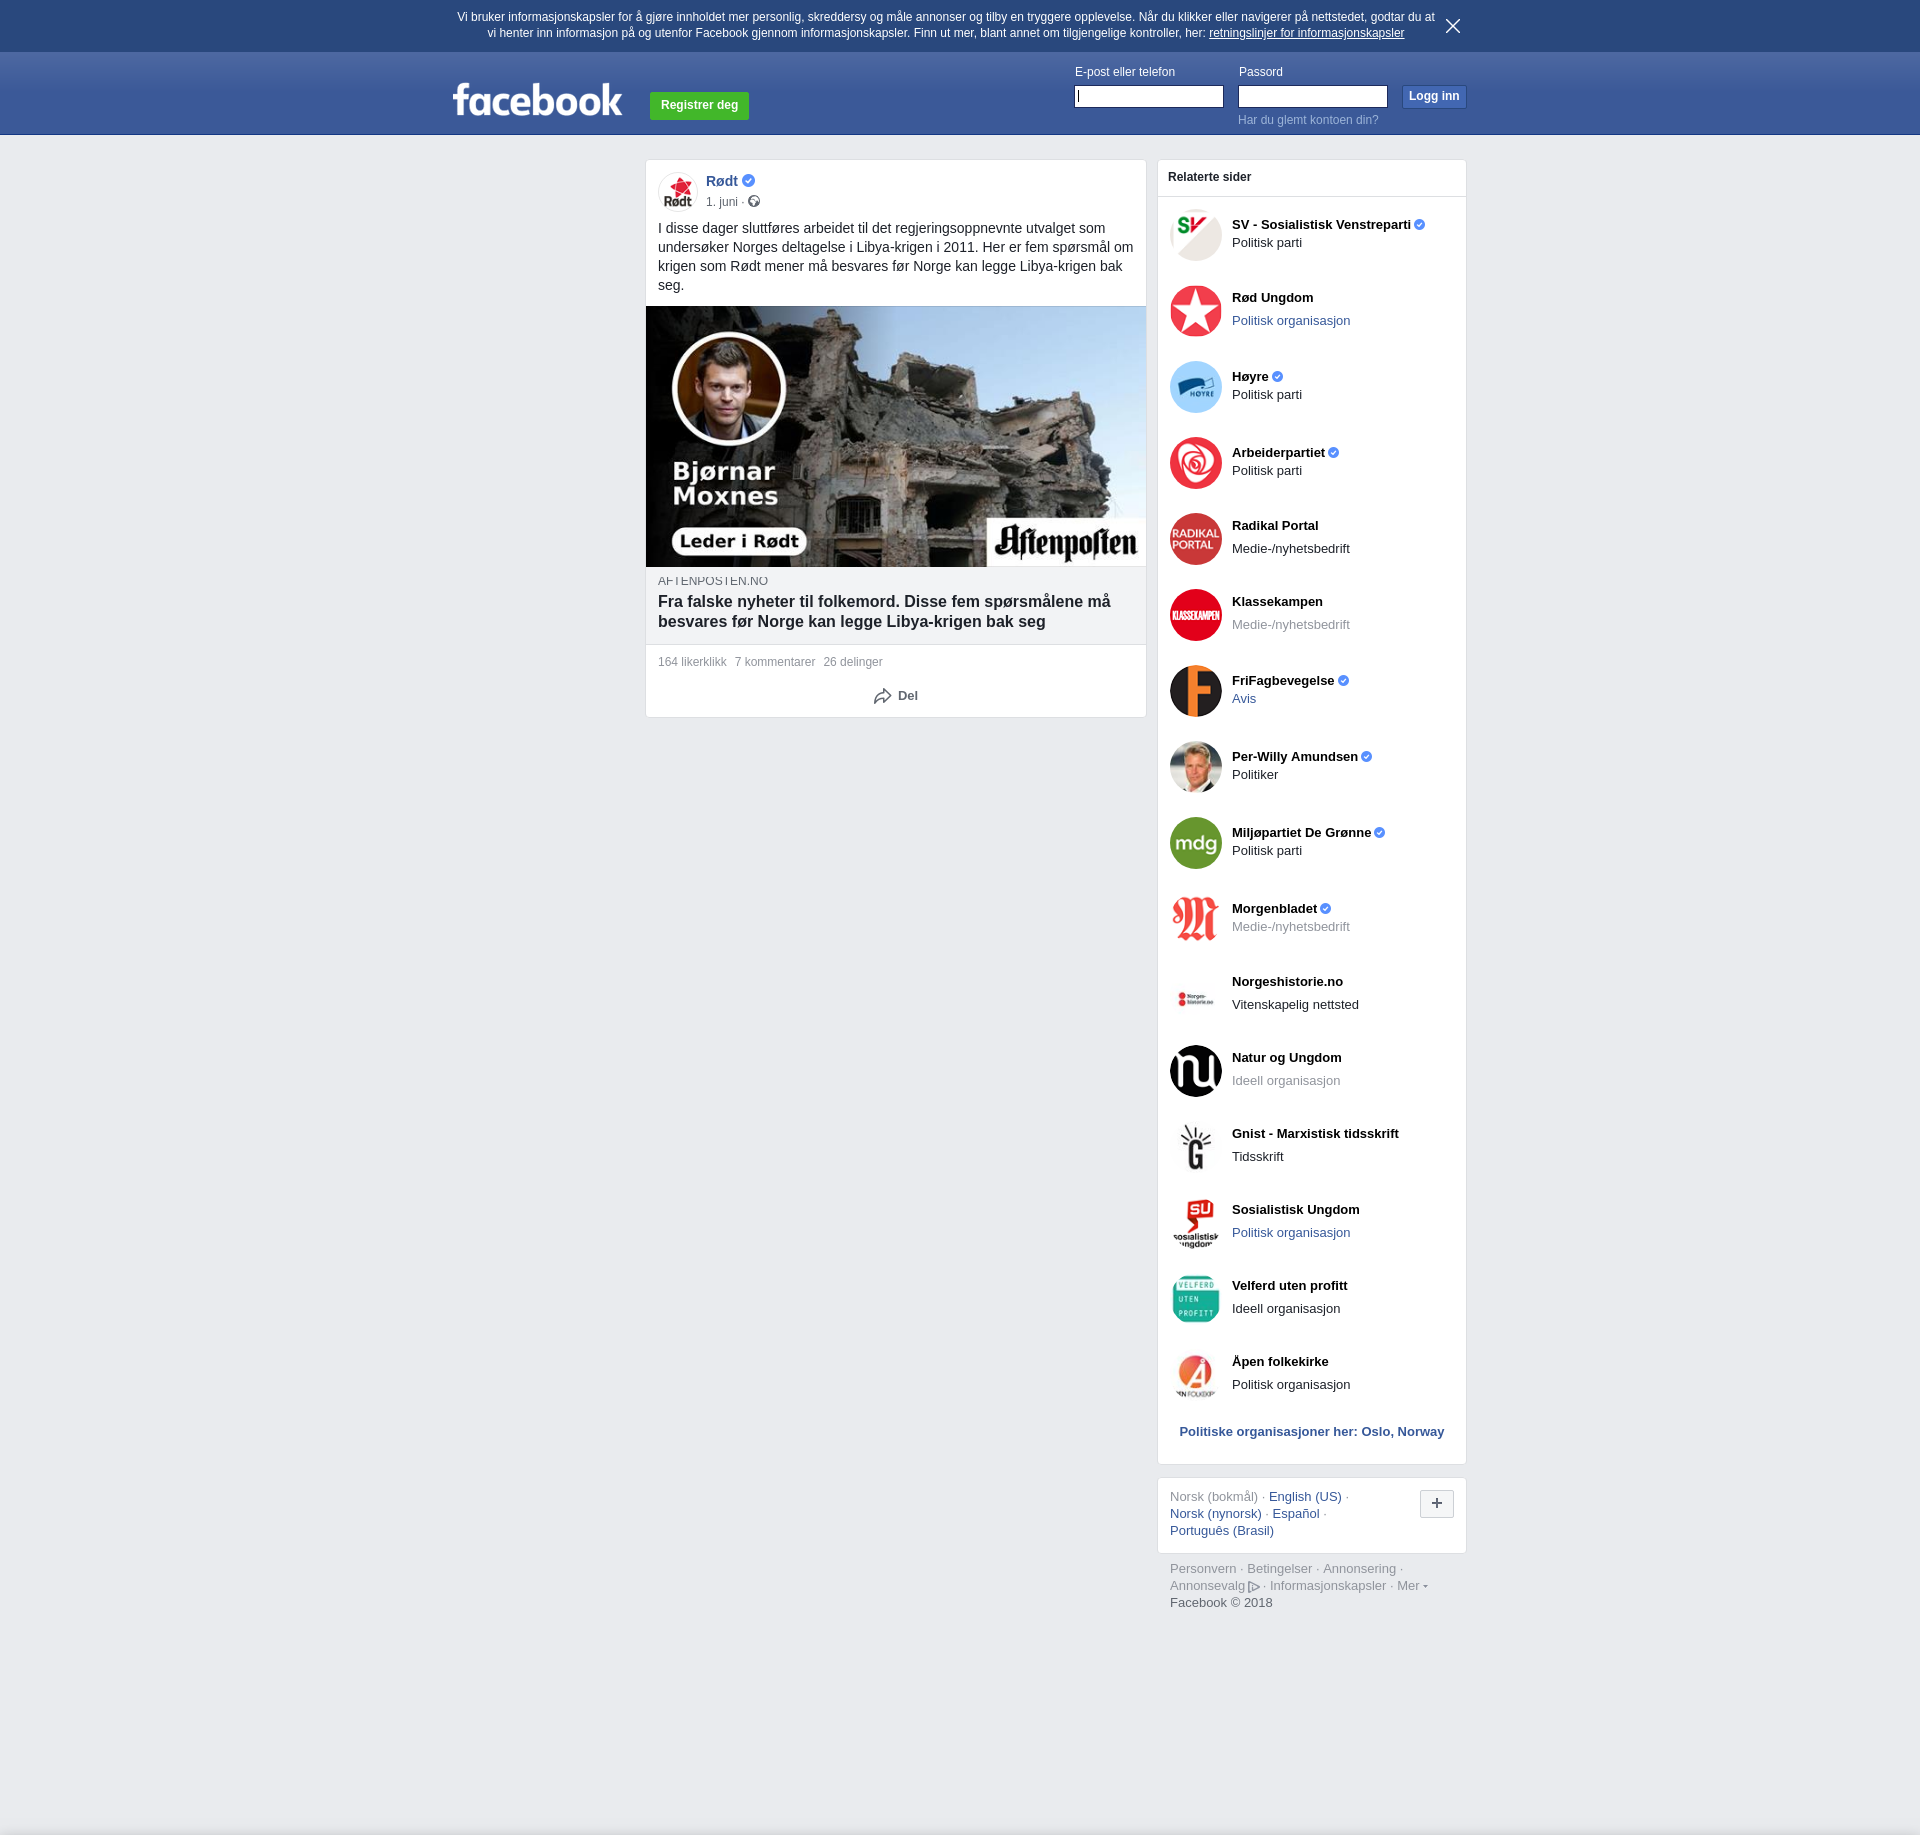Click into the Passord field
Image resolution: width=1920 pixels, height=1835 pixels.
coord(1312,97)
